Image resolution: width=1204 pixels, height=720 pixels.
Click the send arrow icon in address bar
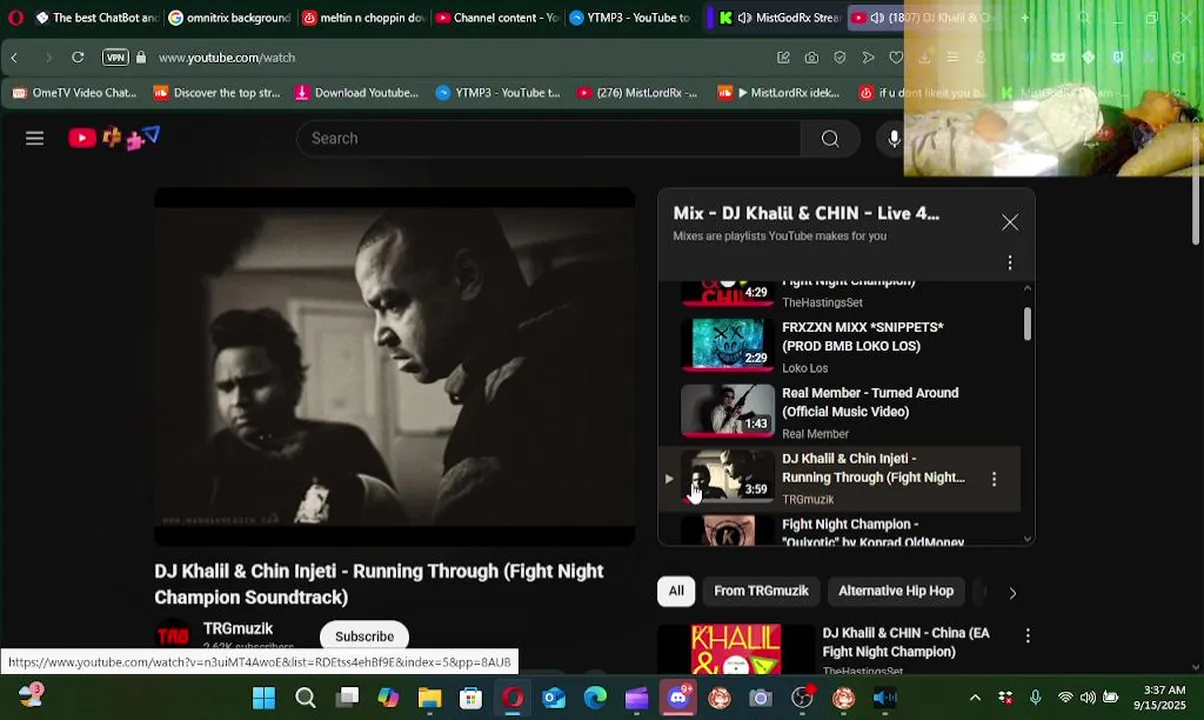click(868, 58)
